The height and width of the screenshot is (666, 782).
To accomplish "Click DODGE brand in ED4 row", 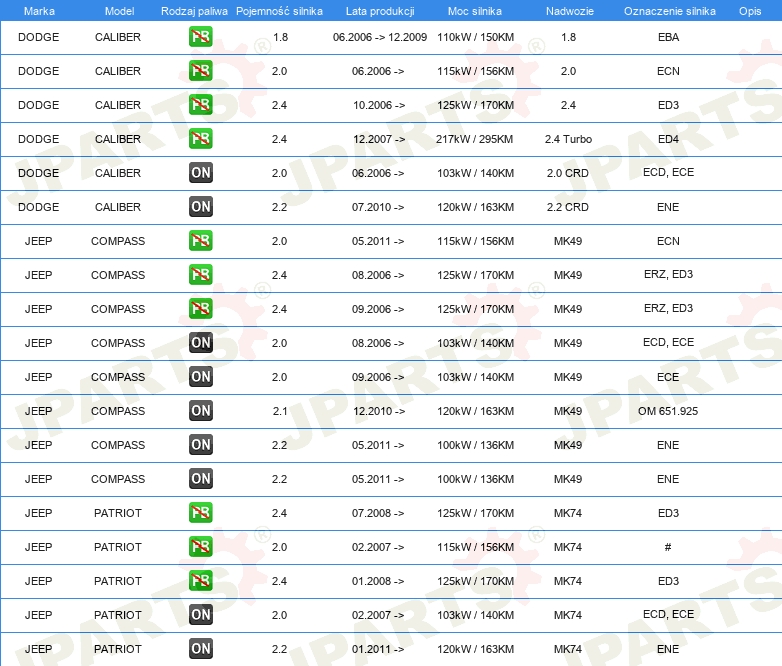I will tap(38, 139).
